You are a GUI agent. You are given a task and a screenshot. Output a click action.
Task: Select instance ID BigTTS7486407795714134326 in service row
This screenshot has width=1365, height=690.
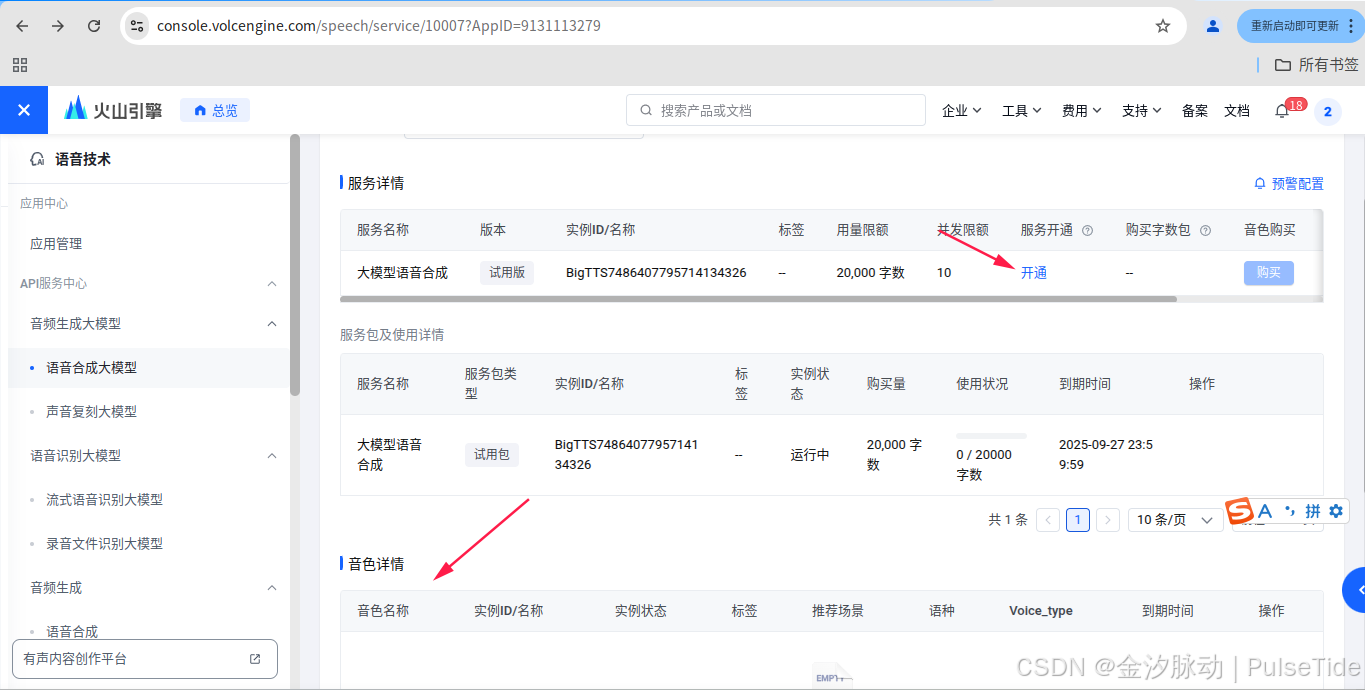point(656,273)
